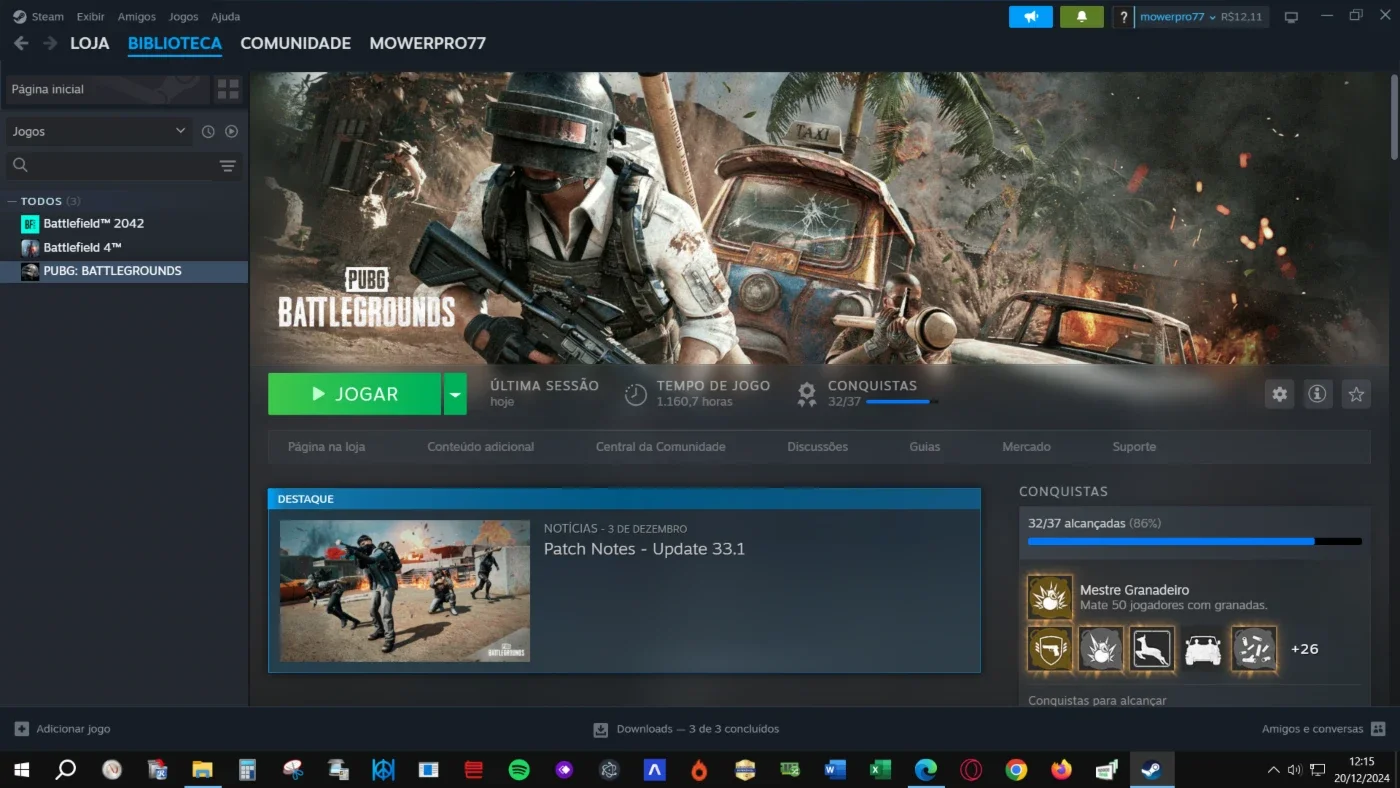Open advanced filter icon in search bar
This screenshot has width=1400, height=788.
(x=228, y=166)
